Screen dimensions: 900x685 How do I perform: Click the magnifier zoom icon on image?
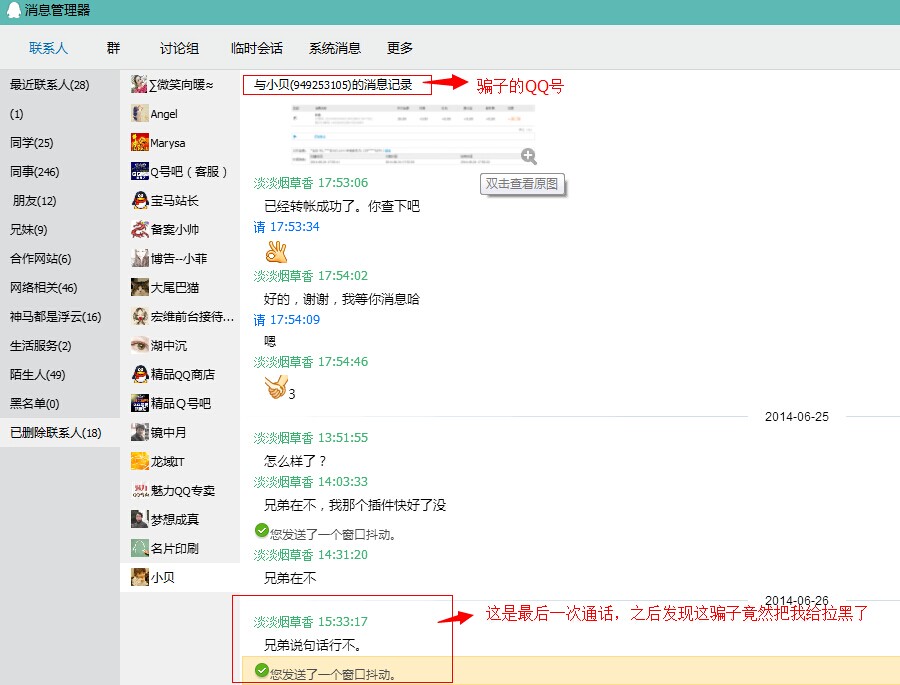point(529,156)
